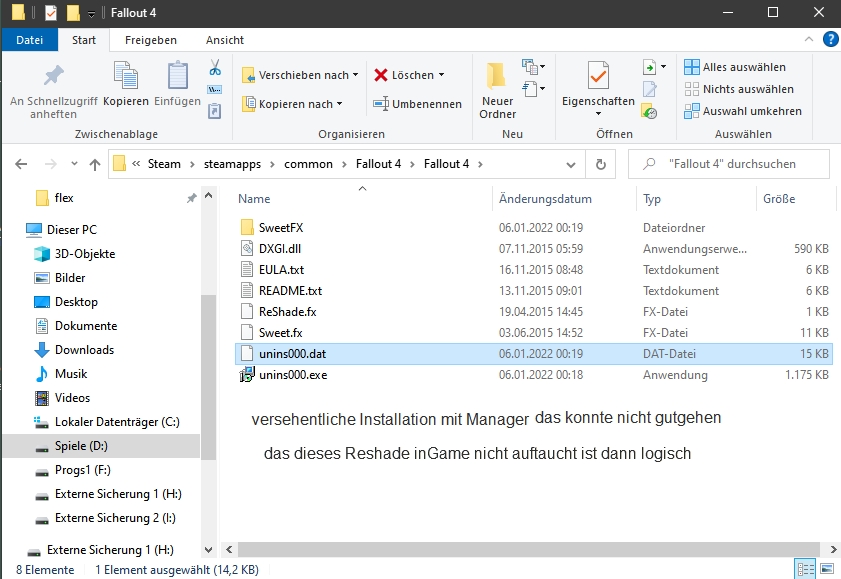The height and width of the screenshot is (579, 841).
Task: Click Alles auswählen in the ribbon
Action: point(735,67)
